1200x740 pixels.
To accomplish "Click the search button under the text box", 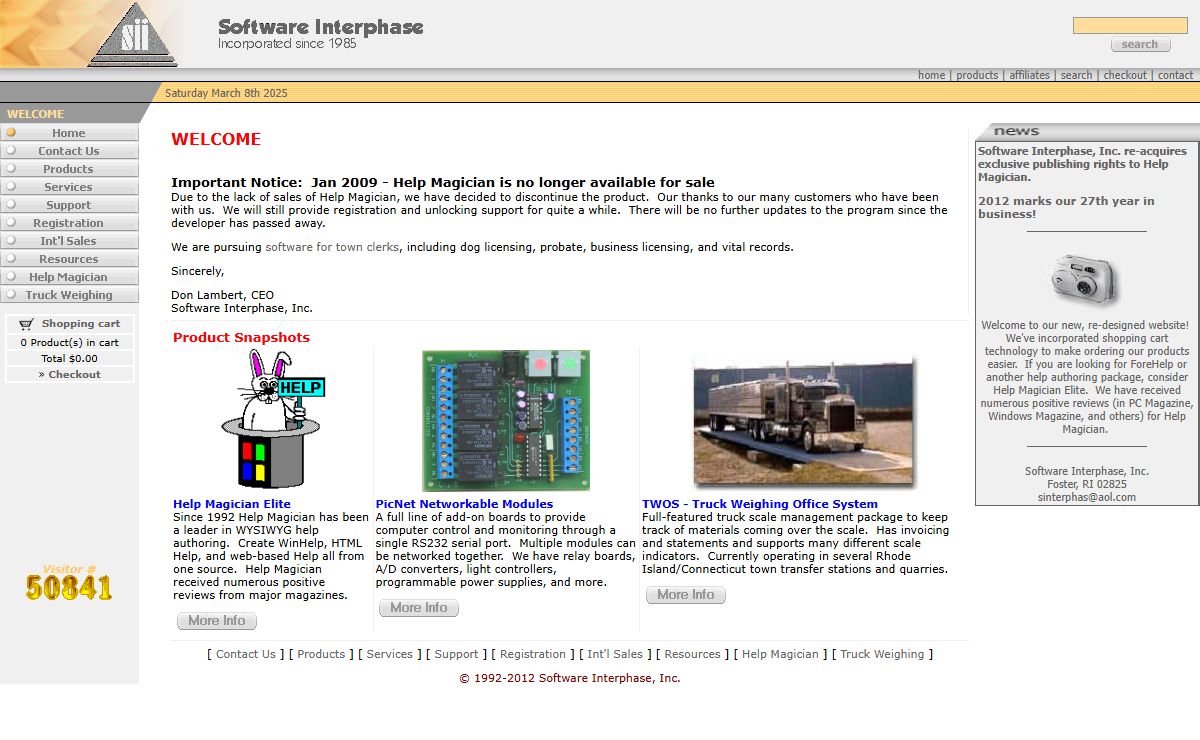I will click(1140, 44).
